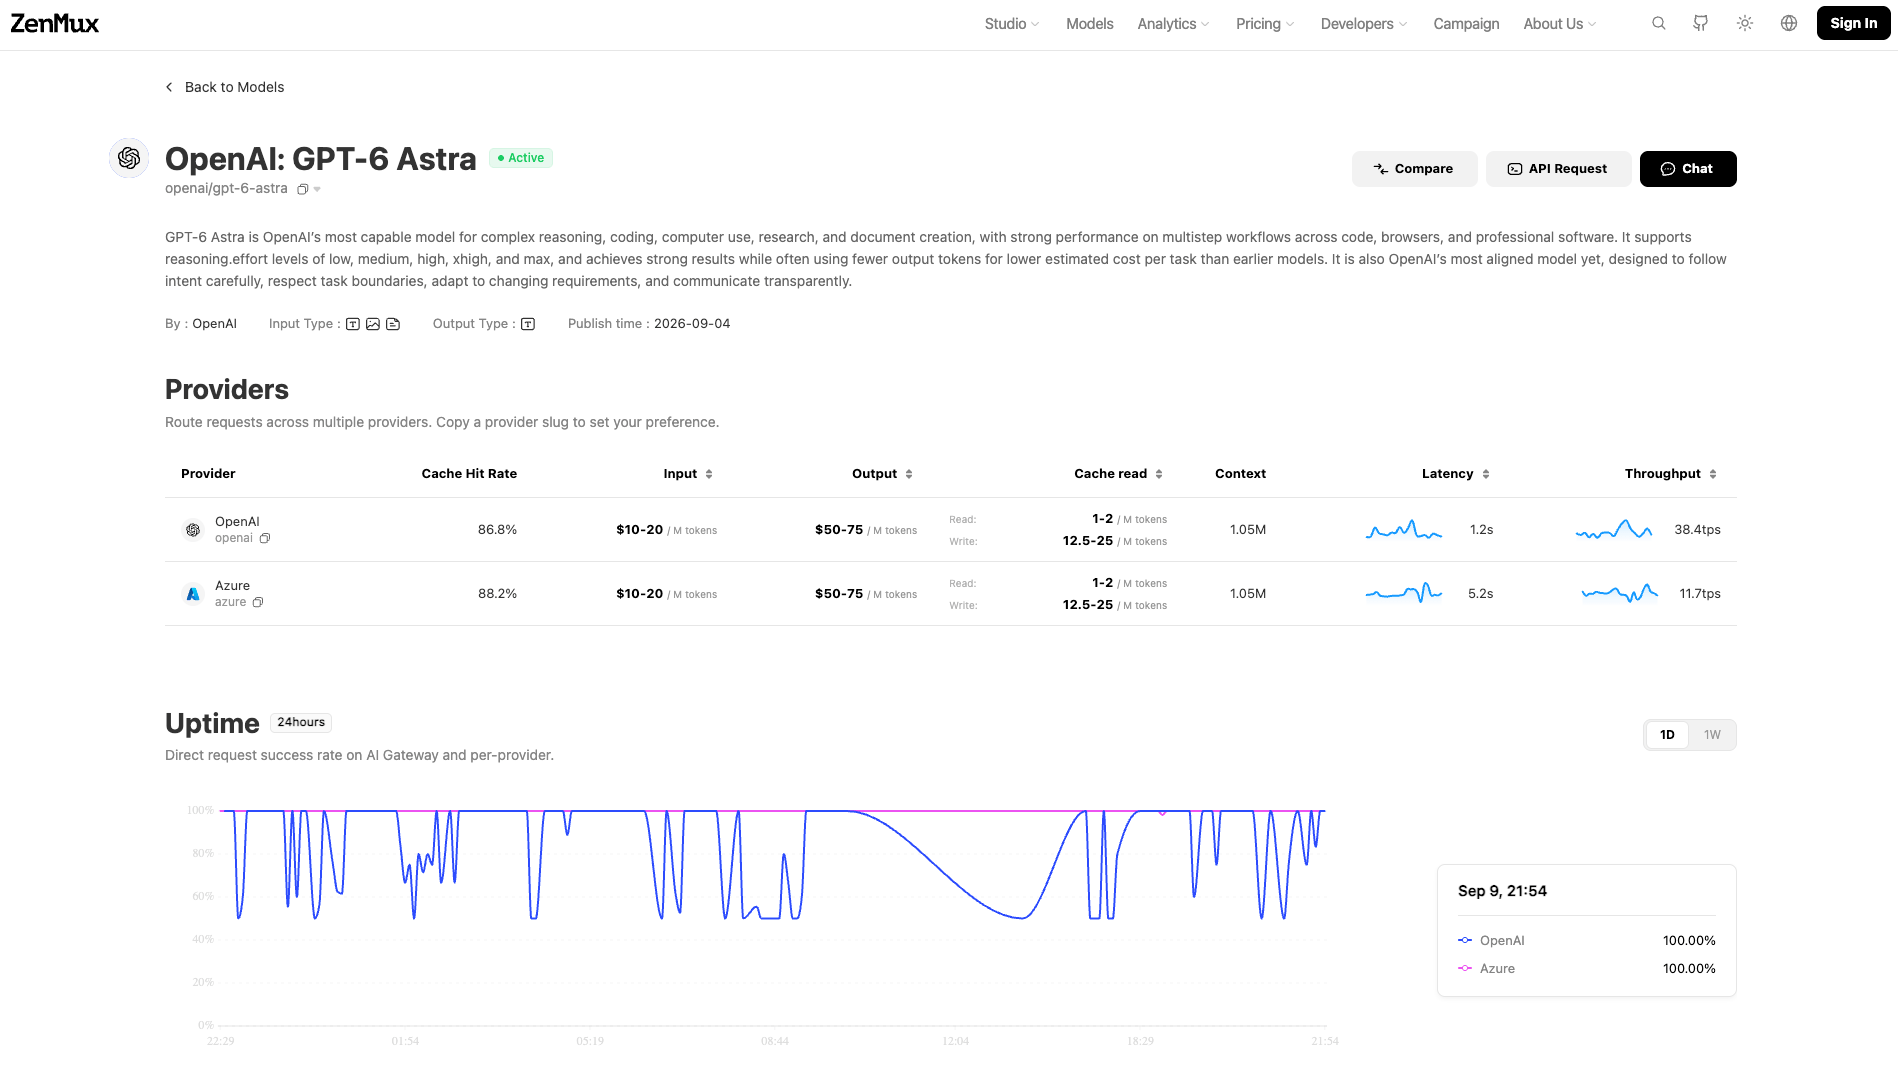Copy the openai provider slug
Image resolution: width=1898 pixels, height=1065 pixels.
point(265,538)
